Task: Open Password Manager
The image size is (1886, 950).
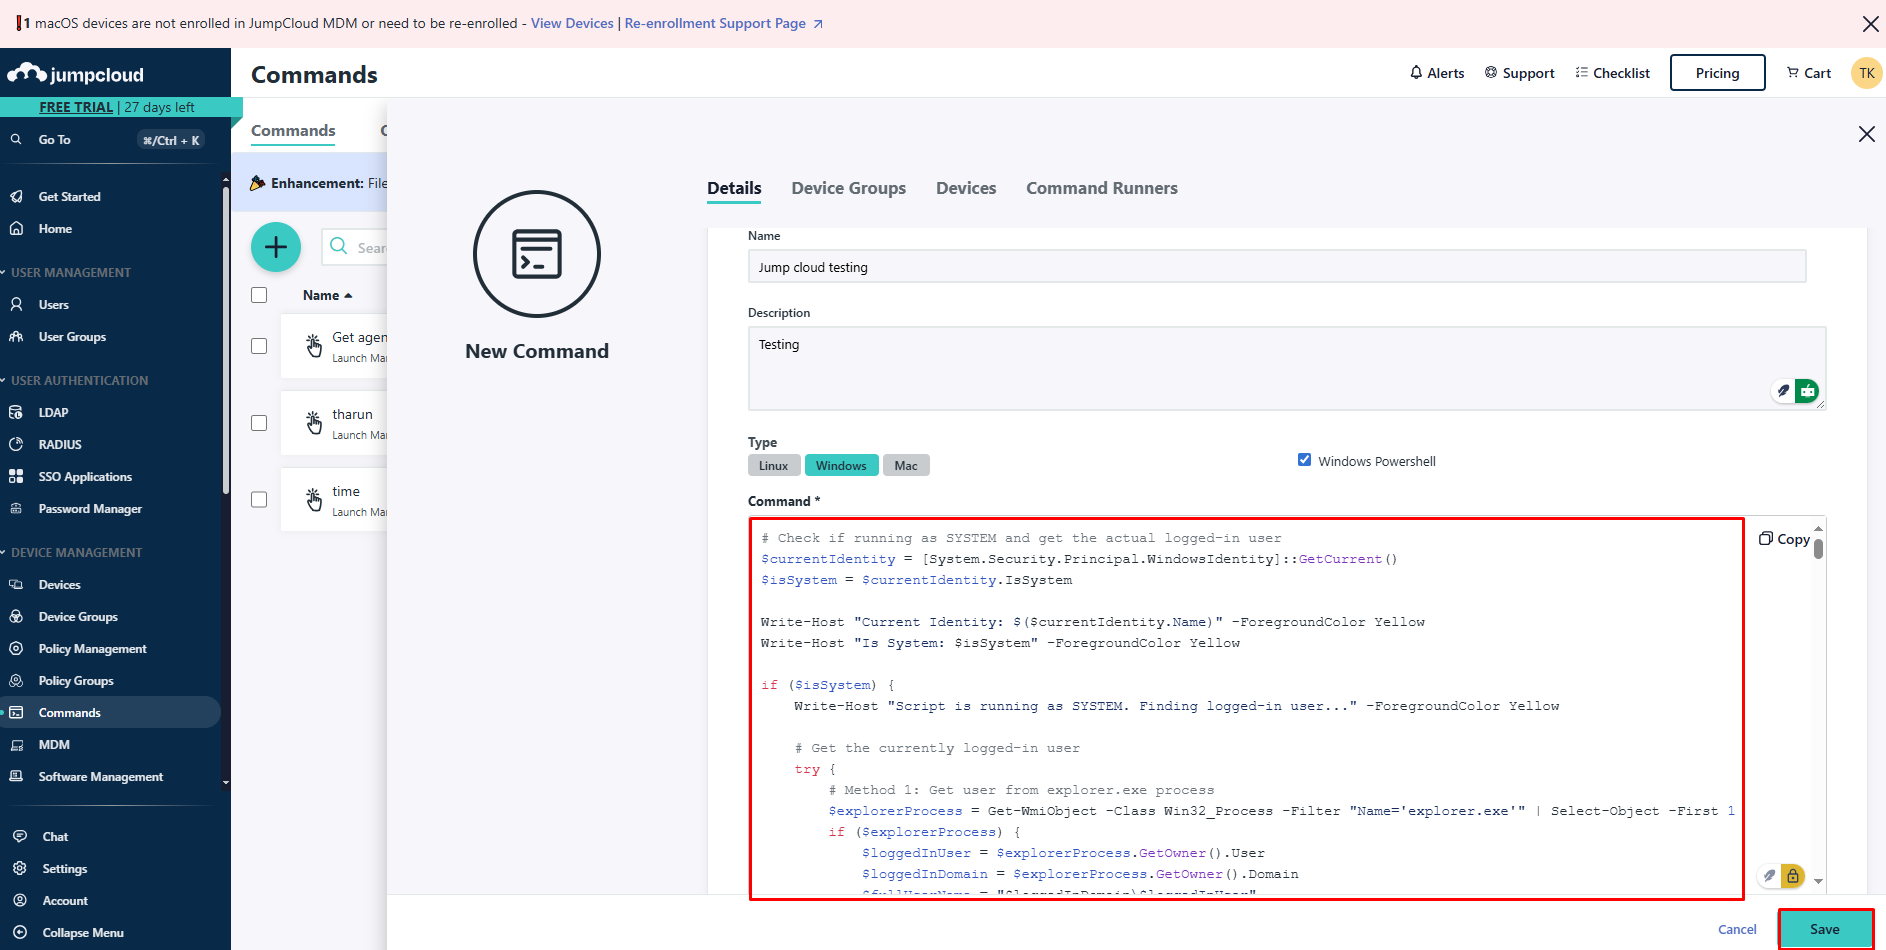Action: coord(90,509)
